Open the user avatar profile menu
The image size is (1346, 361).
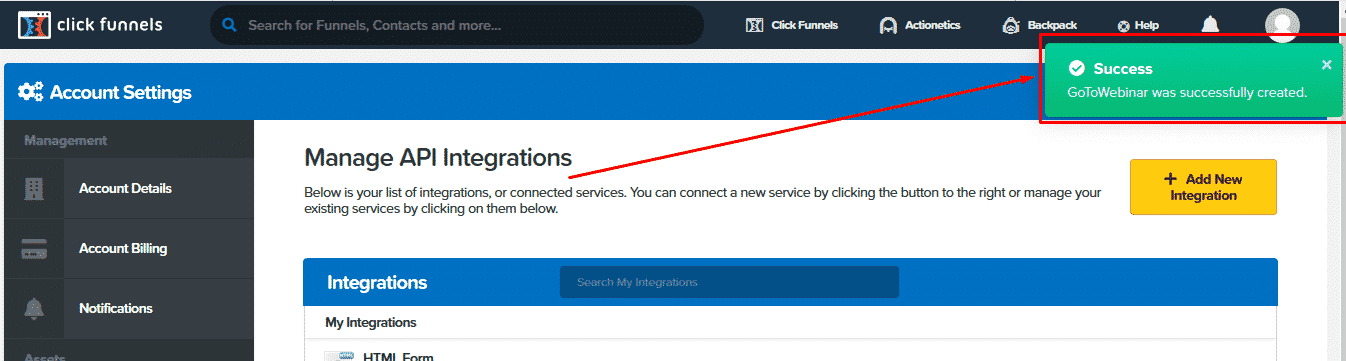[1282, 25]
